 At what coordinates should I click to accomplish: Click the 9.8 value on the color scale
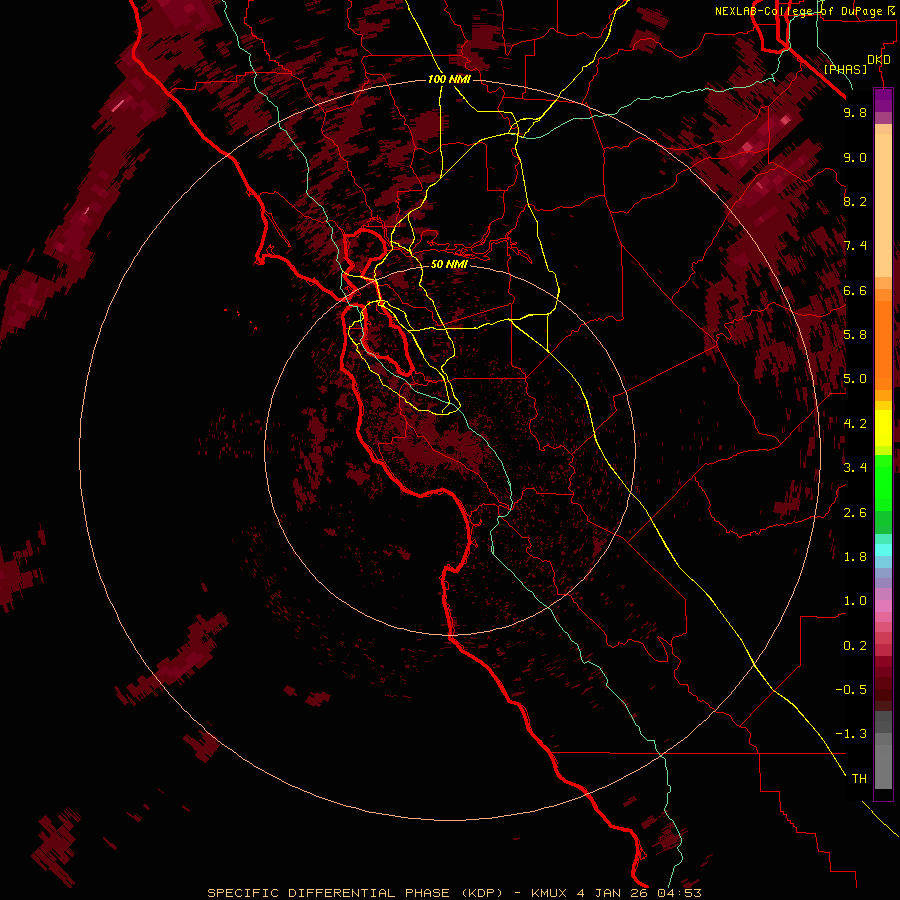point(855,112)
